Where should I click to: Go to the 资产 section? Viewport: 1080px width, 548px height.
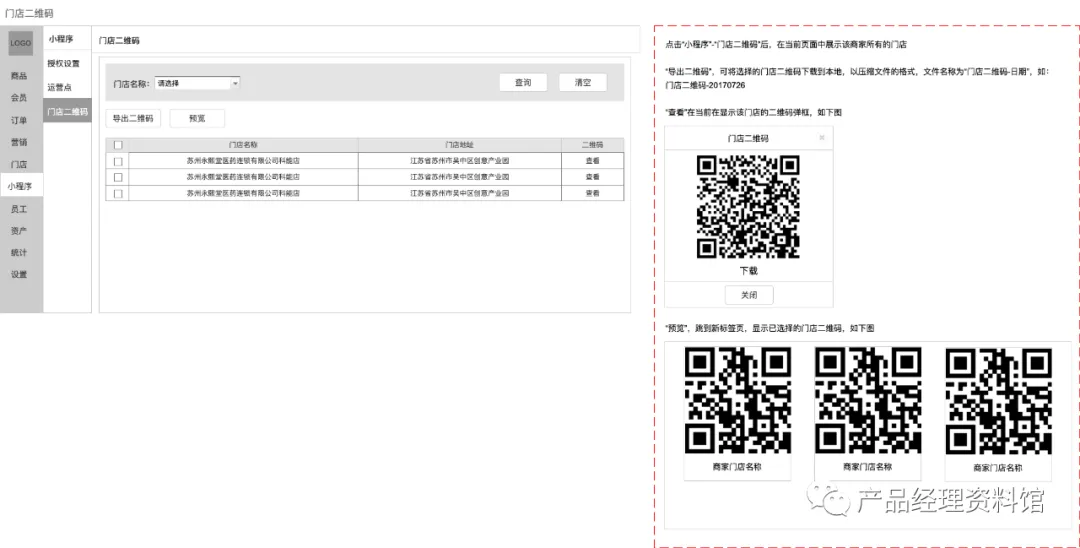click(19, 231)
